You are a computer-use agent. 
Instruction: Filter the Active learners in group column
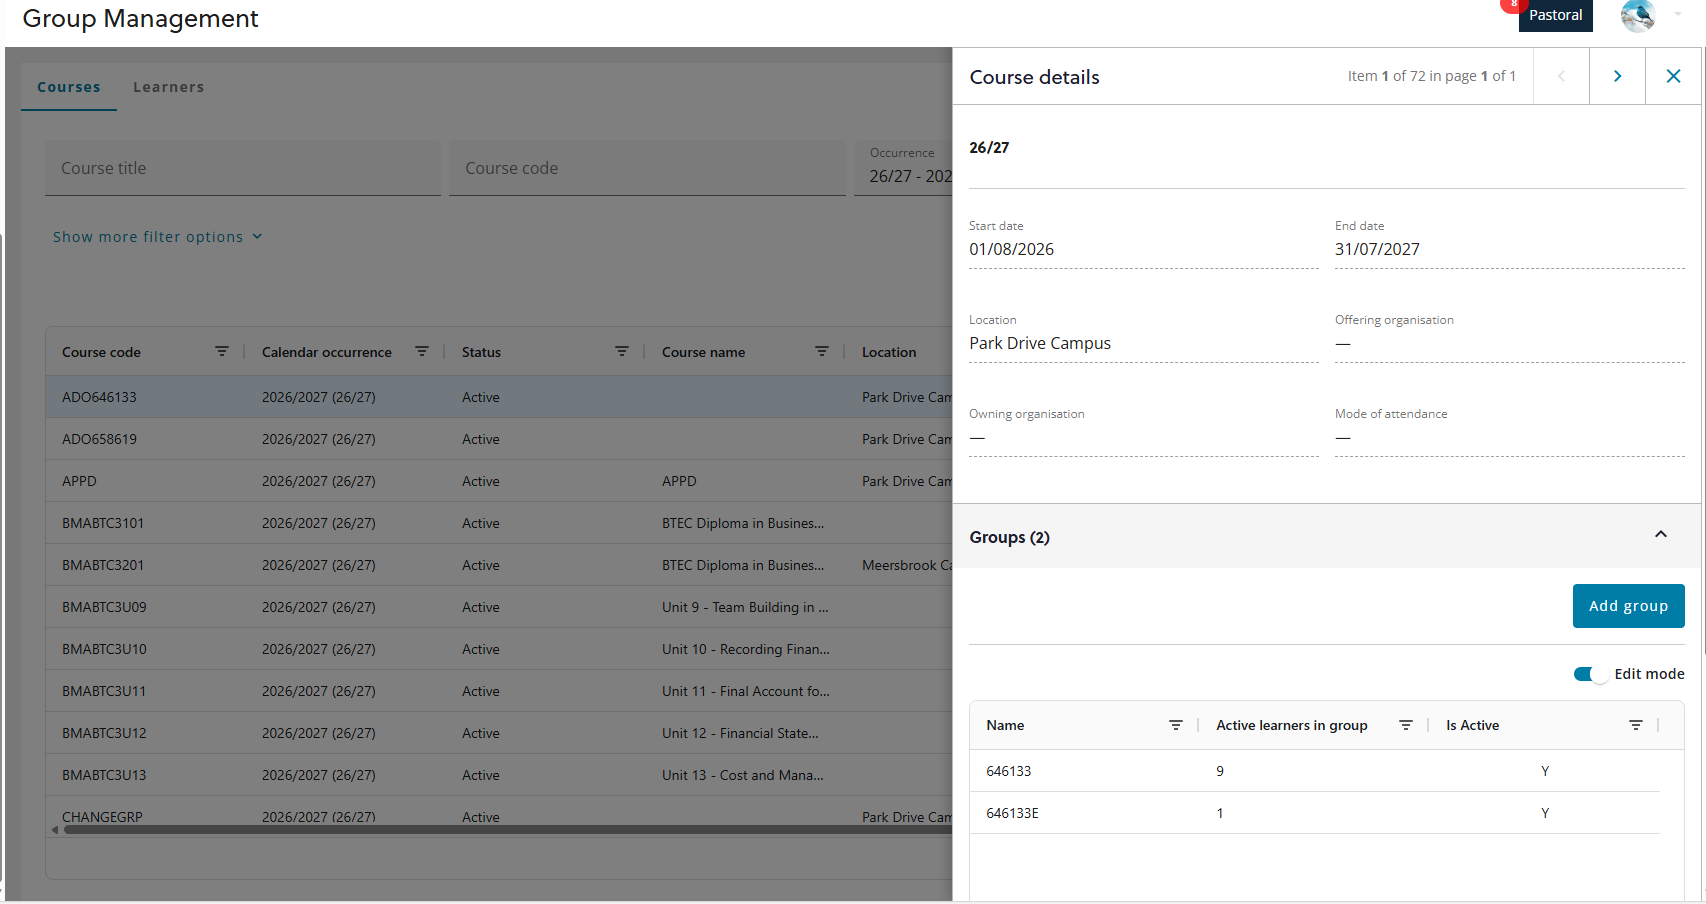[x=1406, y=724]
